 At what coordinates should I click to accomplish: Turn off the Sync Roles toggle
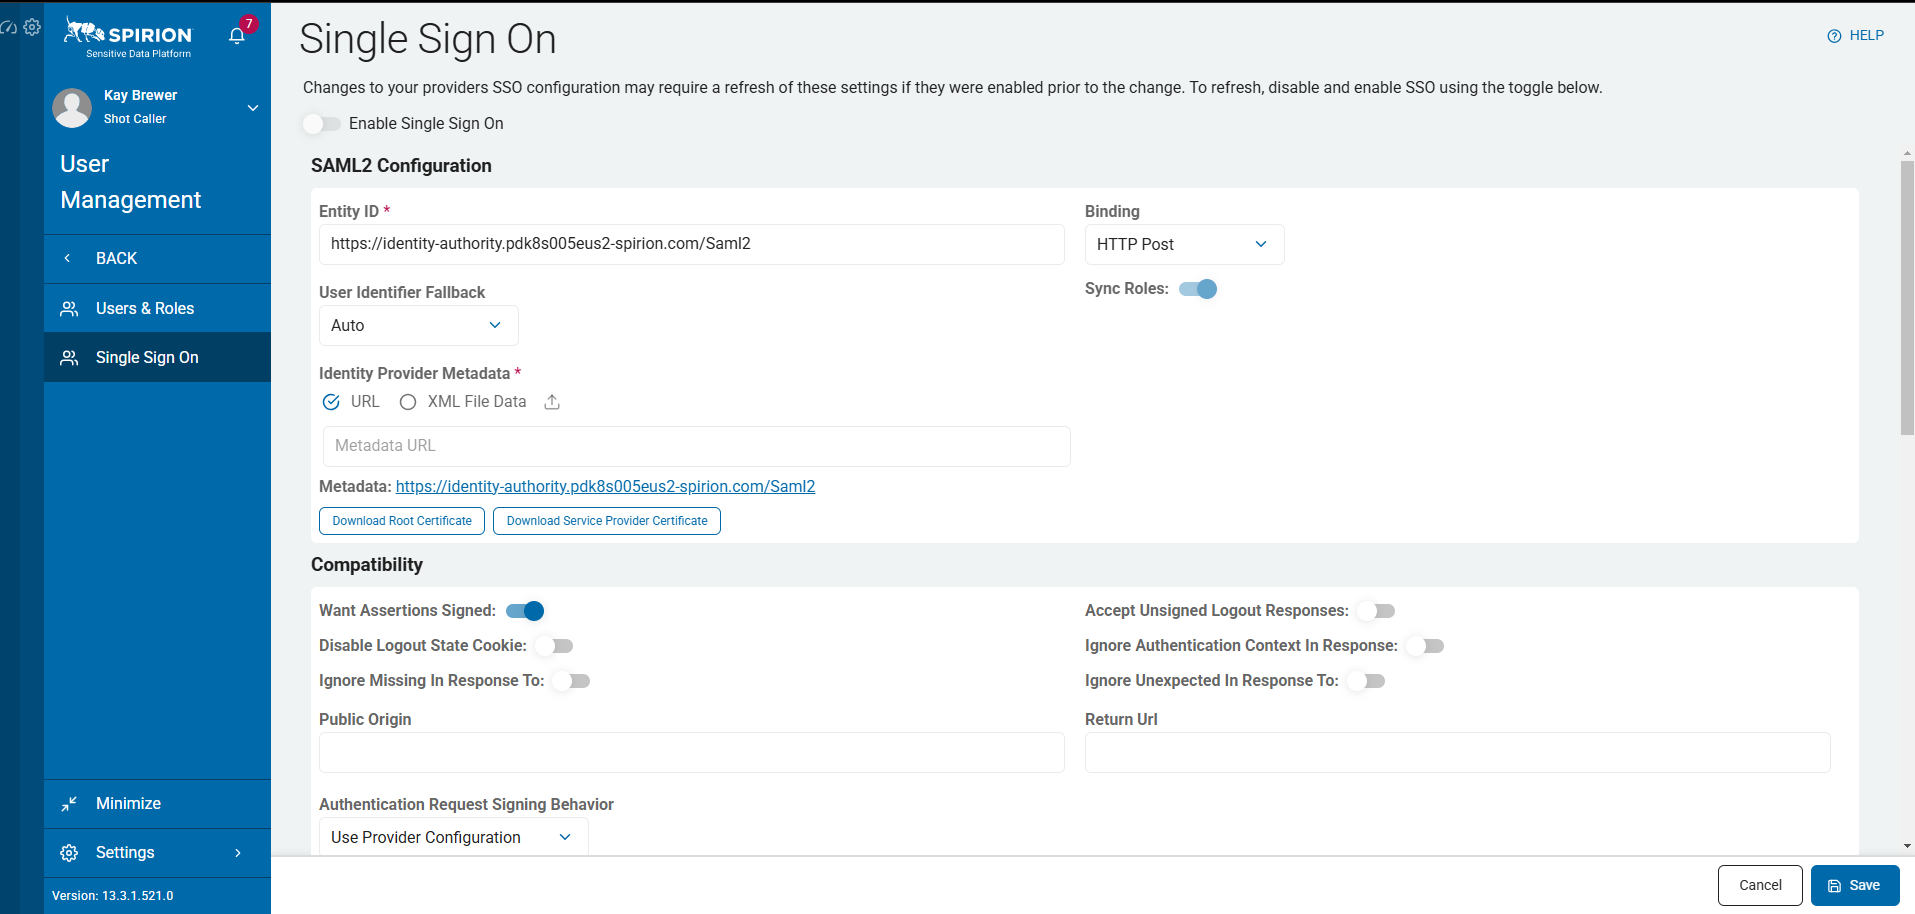coord(1198,289)
